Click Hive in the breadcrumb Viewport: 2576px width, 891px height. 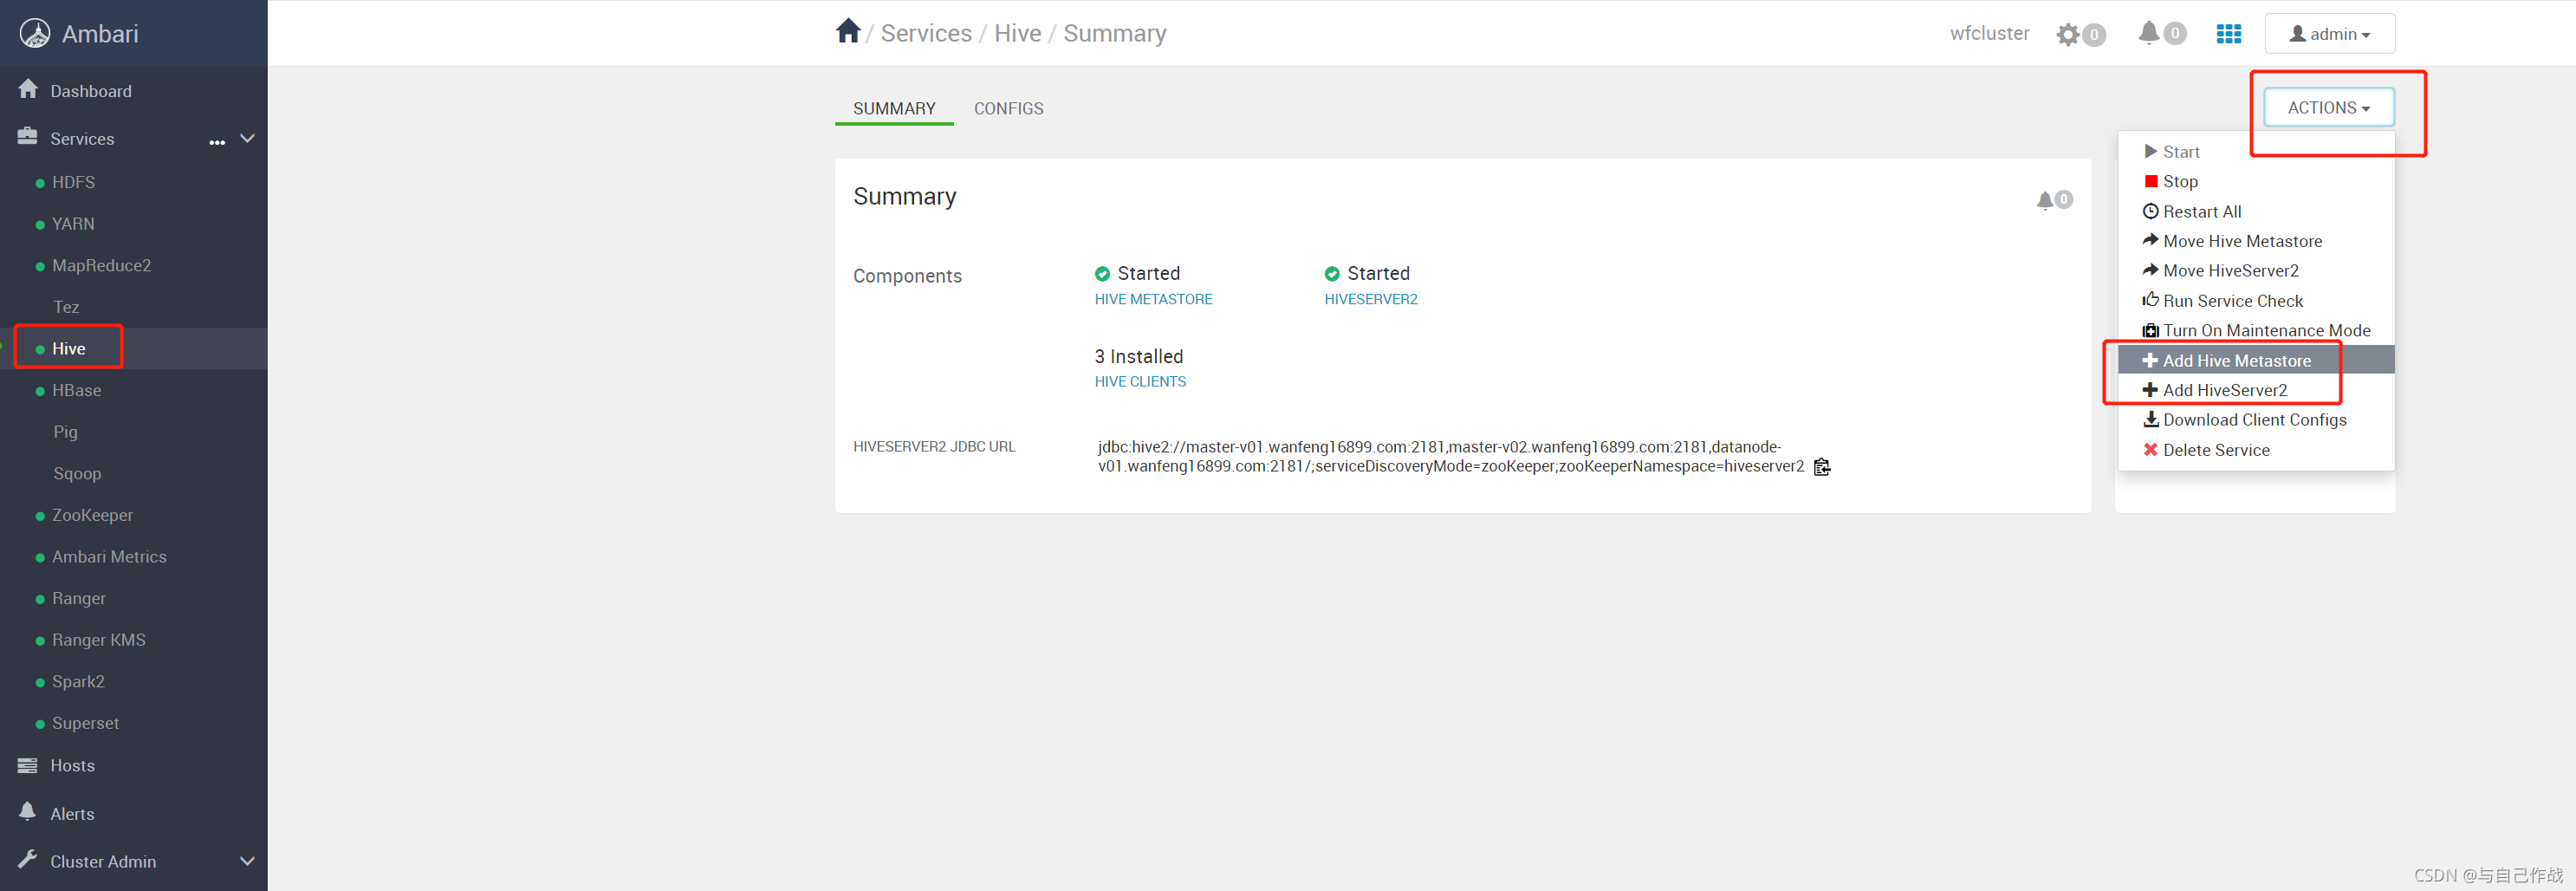1017,33
